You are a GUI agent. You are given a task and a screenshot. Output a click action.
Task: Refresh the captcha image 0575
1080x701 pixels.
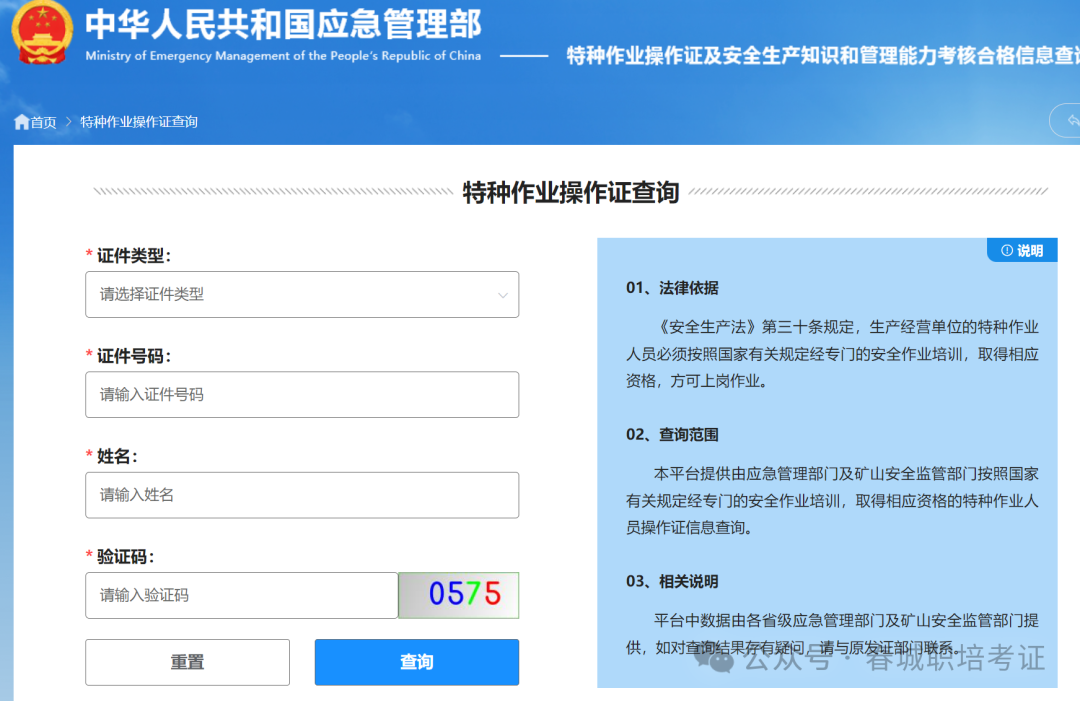coord(459,595)
